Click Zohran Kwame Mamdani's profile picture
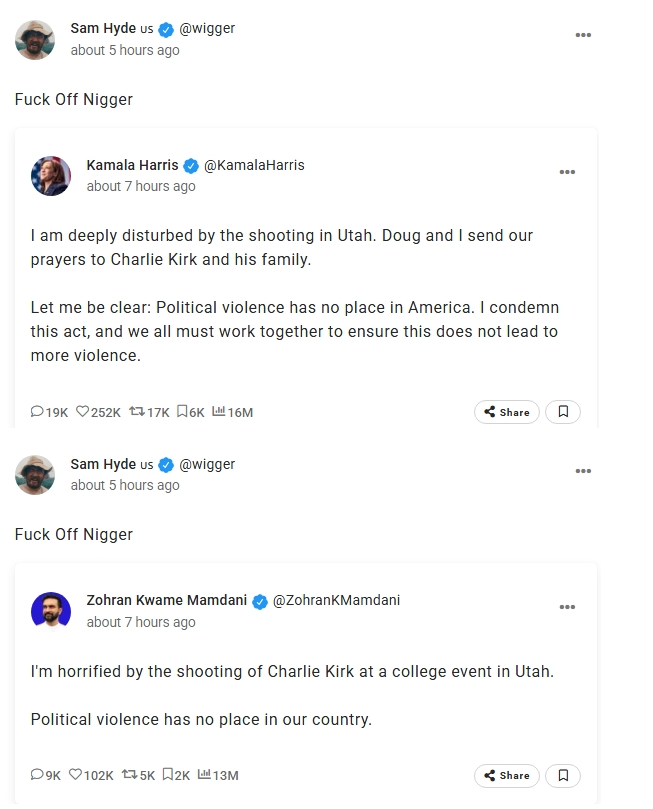The image size is (653, 809). click(51, 611)
